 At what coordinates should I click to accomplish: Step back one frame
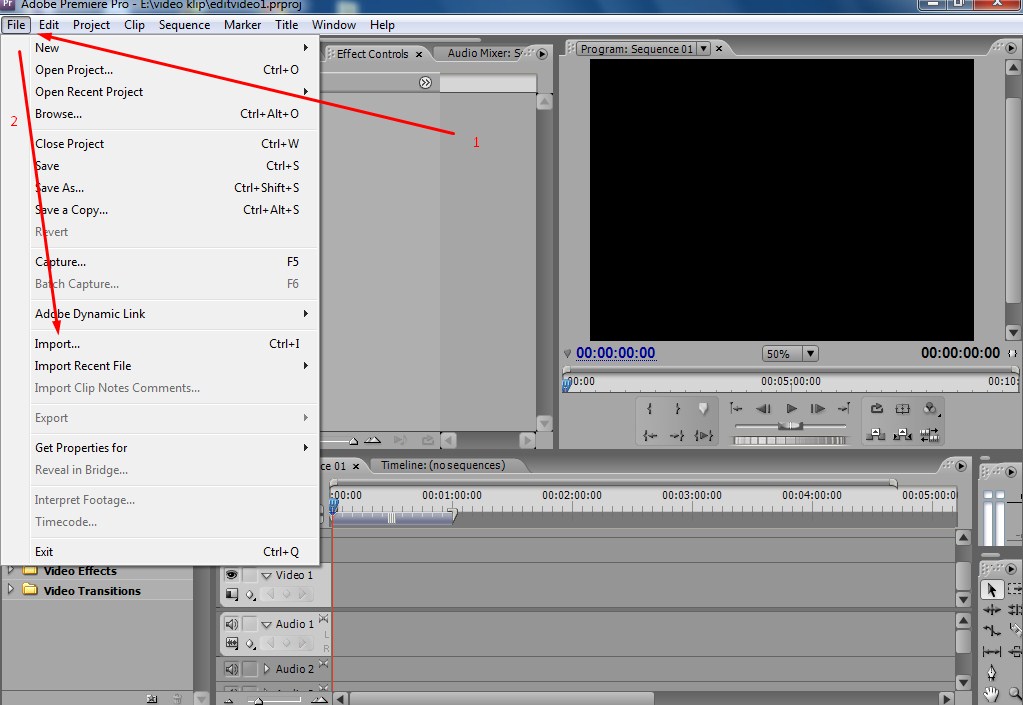pos(763,409)
